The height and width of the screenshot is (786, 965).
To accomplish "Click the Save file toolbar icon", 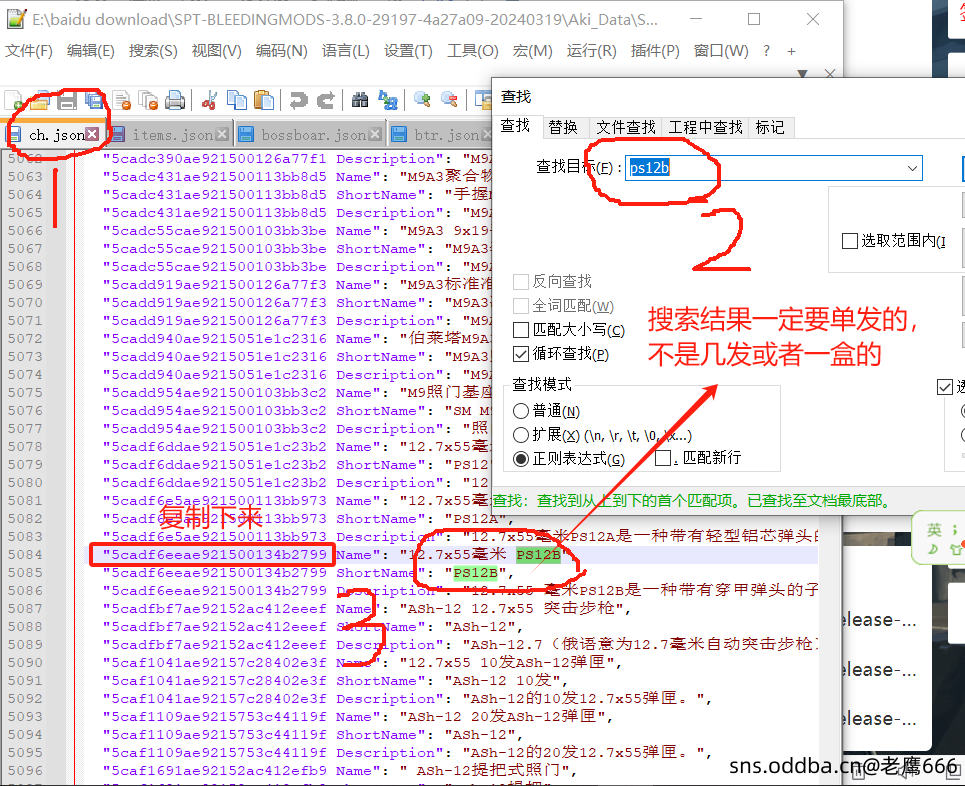I will click(67, 100).
